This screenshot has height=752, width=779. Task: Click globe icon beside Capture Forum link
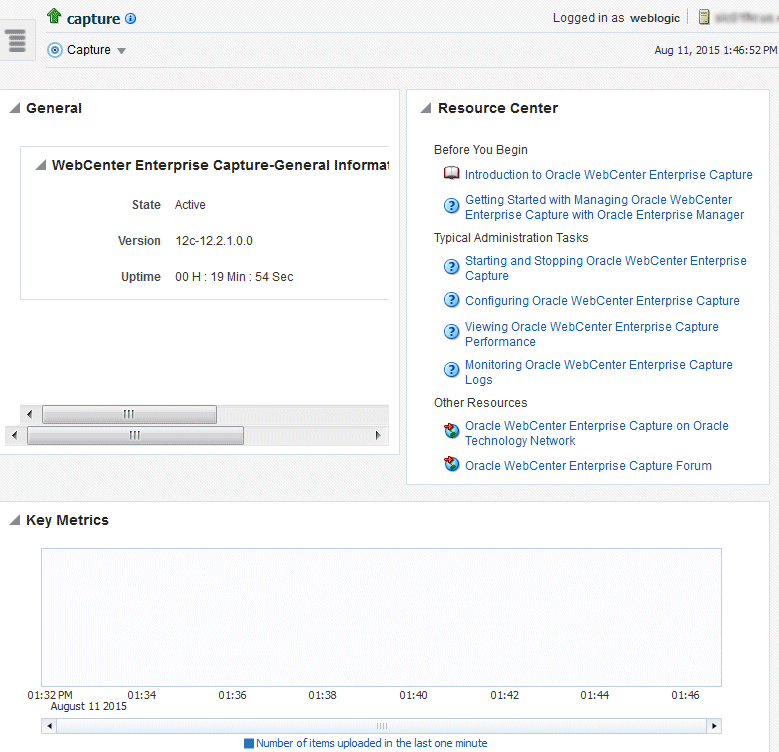point(451,464)
